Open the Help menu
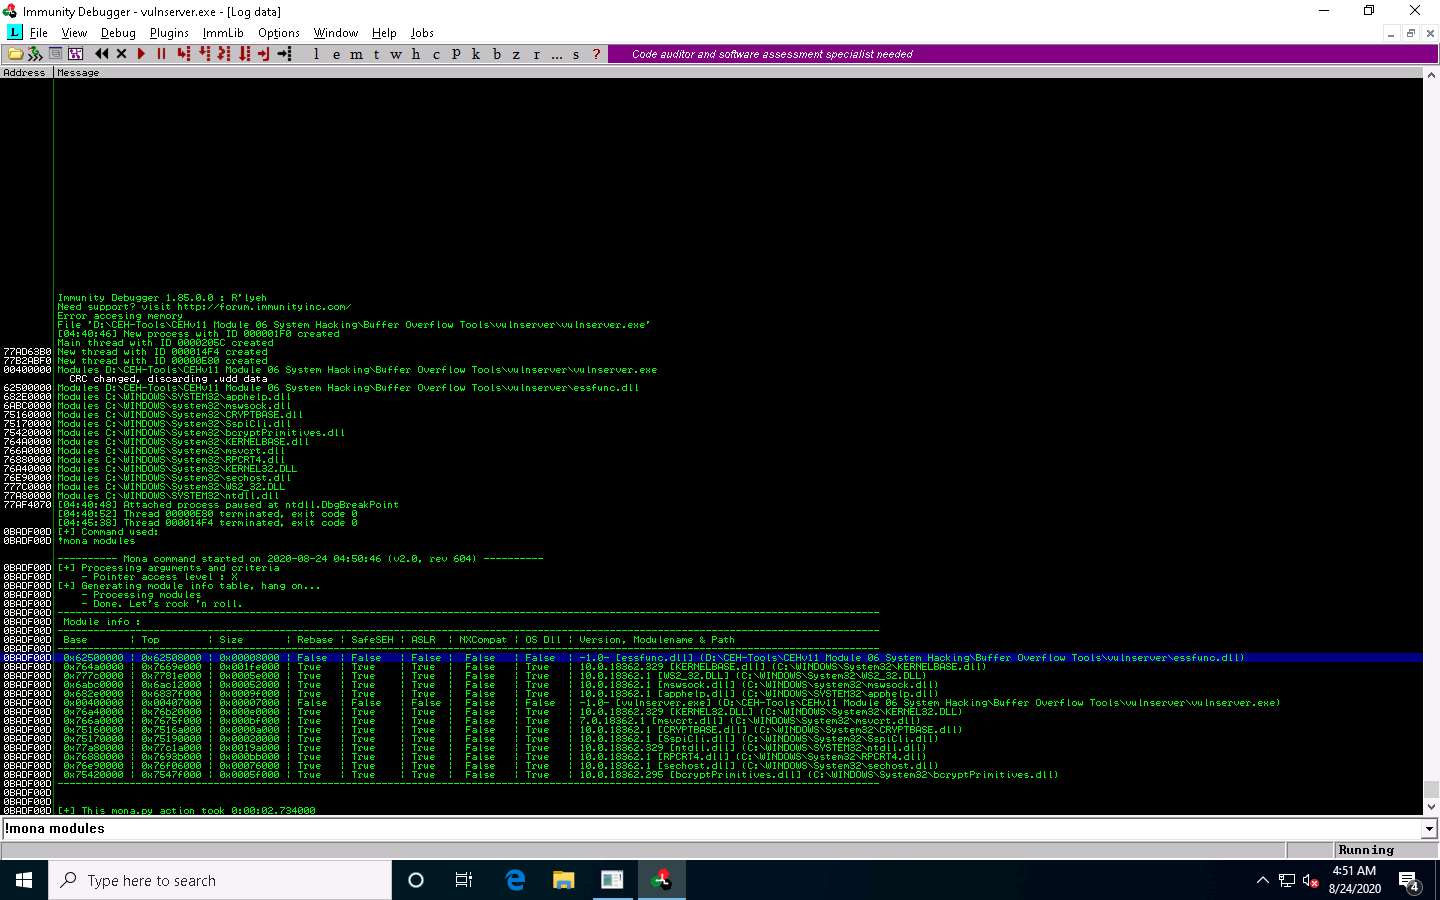The height and width of the screenshot is (900, 1440). [x=384, y=33]
